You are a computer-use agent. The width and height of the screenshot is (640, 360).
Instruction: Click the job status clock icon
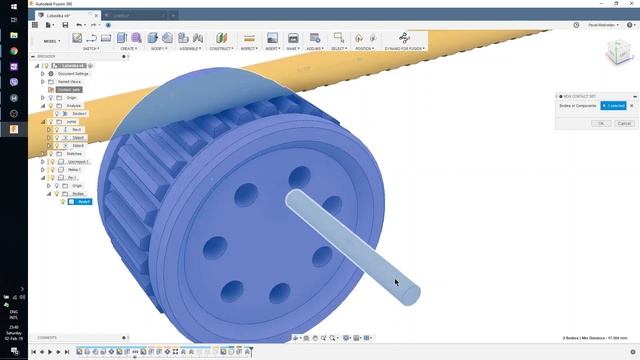click(x=576, y=25)
